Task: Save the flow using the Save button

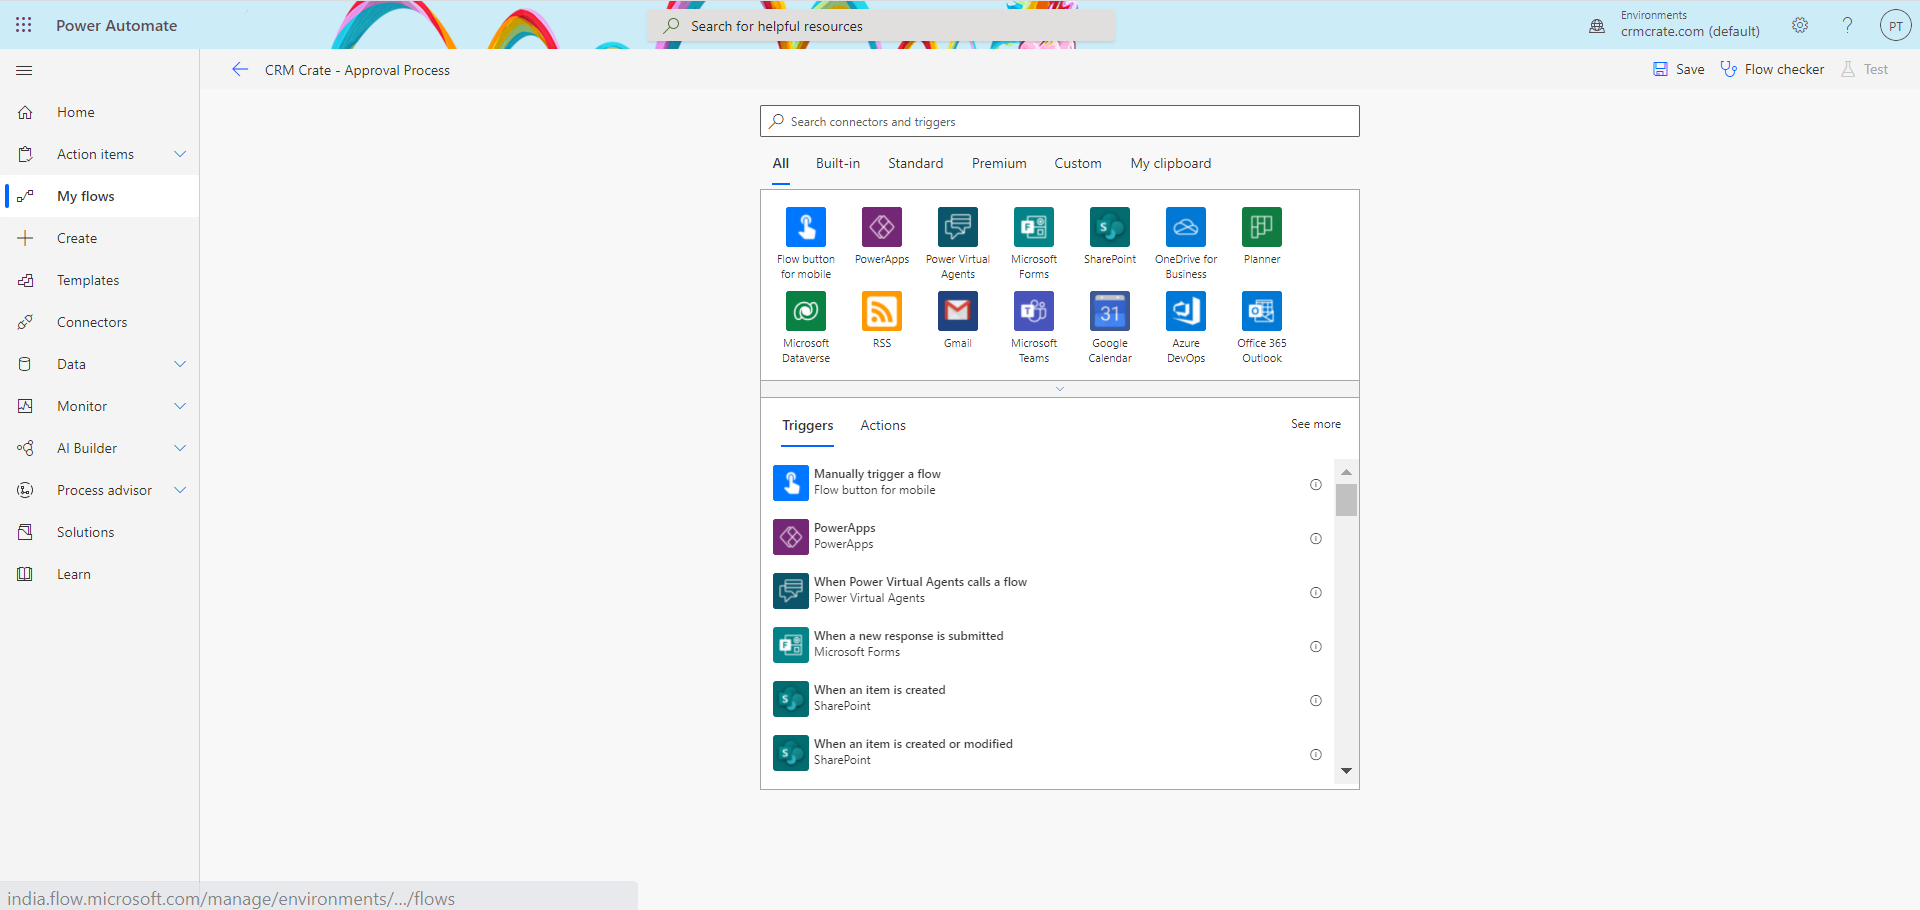Action: 1677,69
